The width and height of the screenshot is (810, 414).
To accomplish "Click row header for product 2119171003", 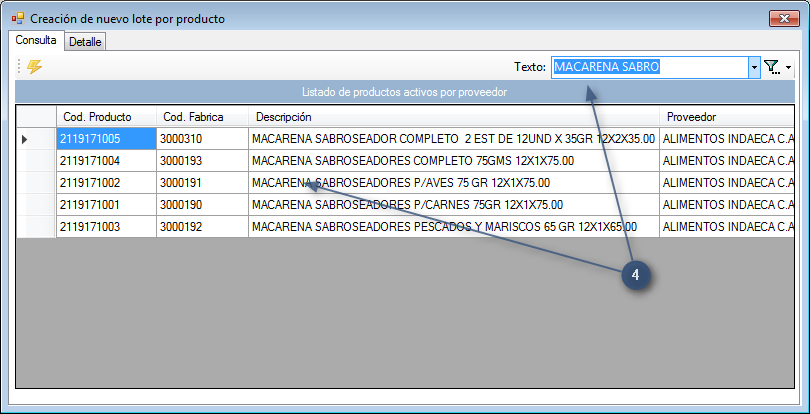I will click(36, 226).
